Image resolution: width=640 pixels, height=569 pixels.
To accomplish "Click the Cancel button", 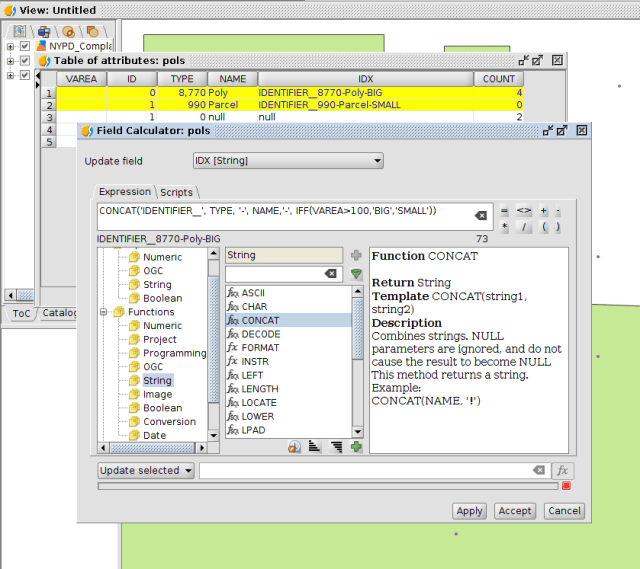I will click(564, 510).
